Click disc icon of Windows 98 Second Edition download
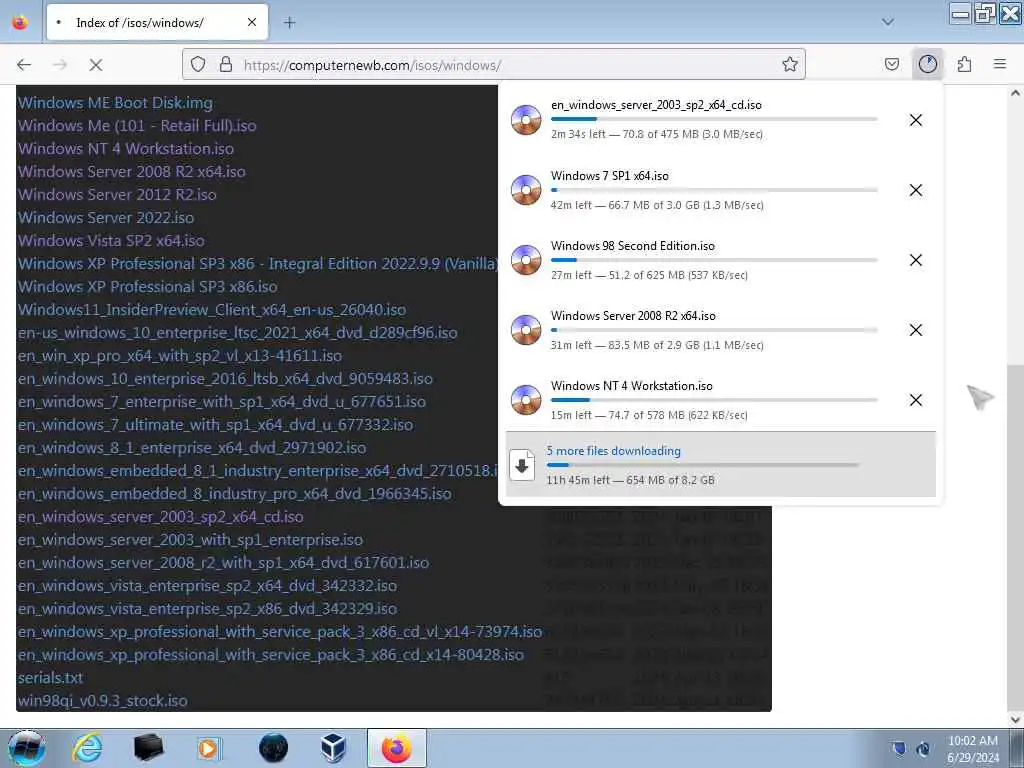Image resolution: width=1024 pixels, height=768 pixels. [x=526, y=260]
